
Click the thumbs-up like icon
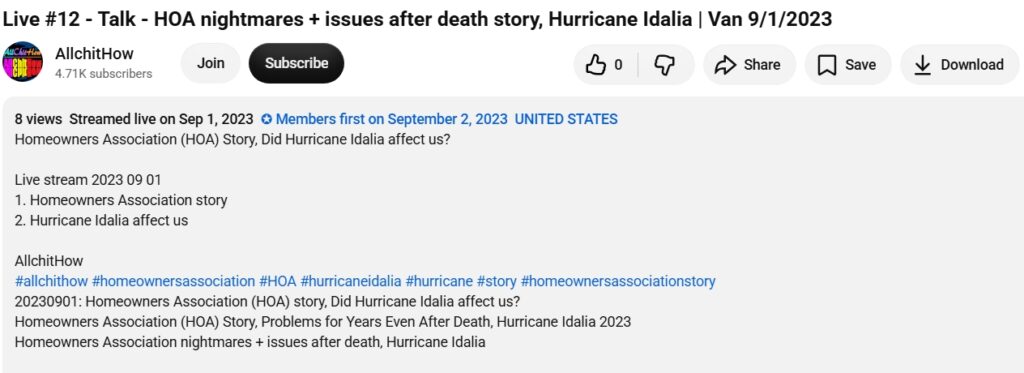[x=595, y=64]
